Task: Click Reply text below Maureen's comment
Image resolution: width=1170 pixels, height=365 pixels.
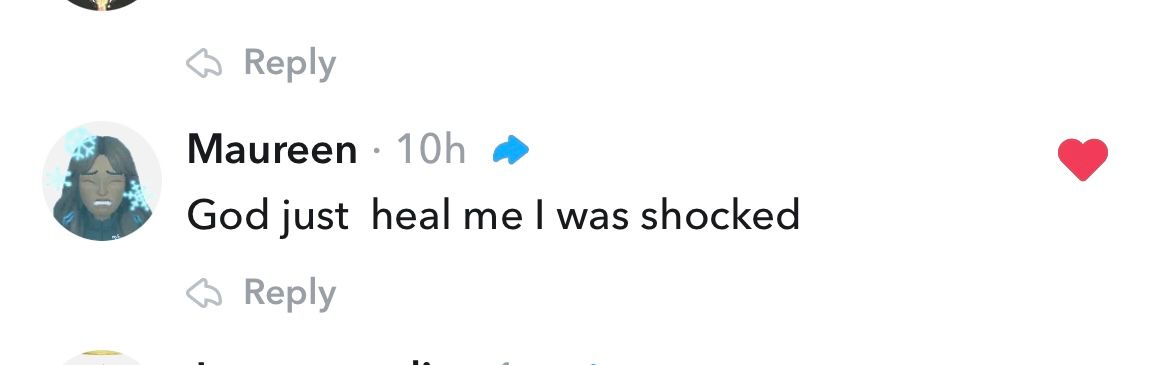Action: tap(290, 294)
